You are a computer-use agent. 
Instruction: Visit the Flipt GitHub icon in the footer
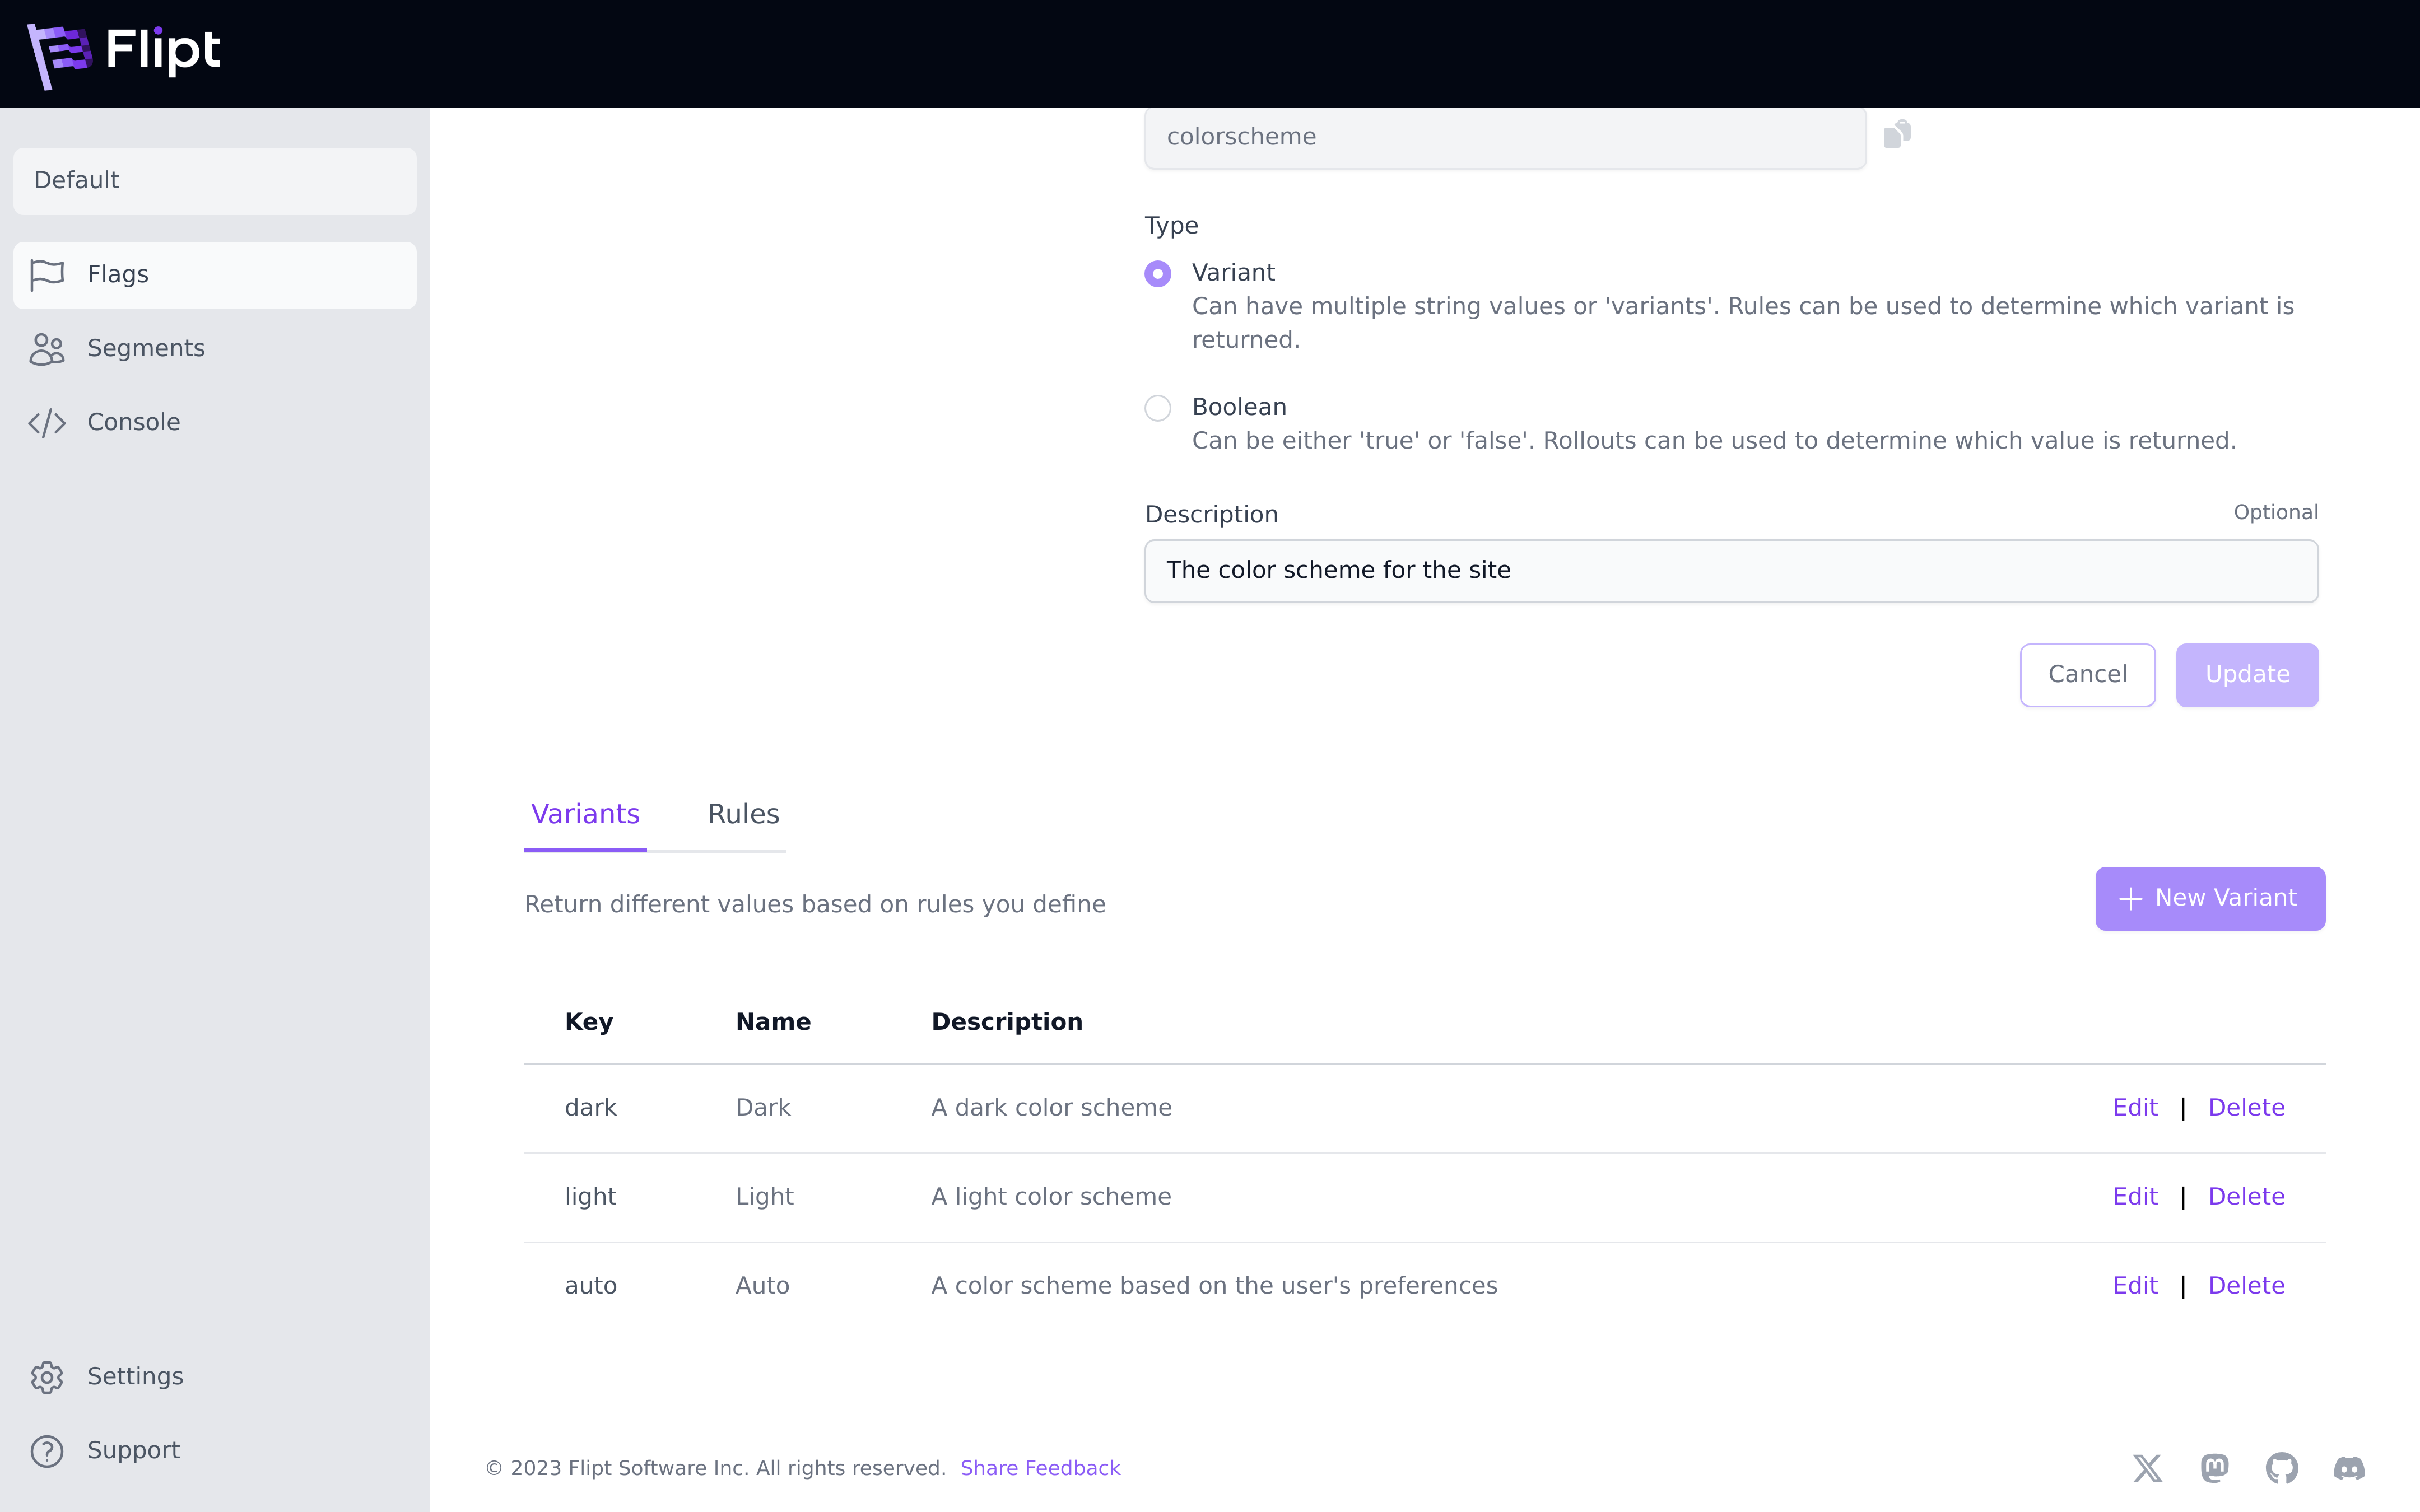2281,1467
